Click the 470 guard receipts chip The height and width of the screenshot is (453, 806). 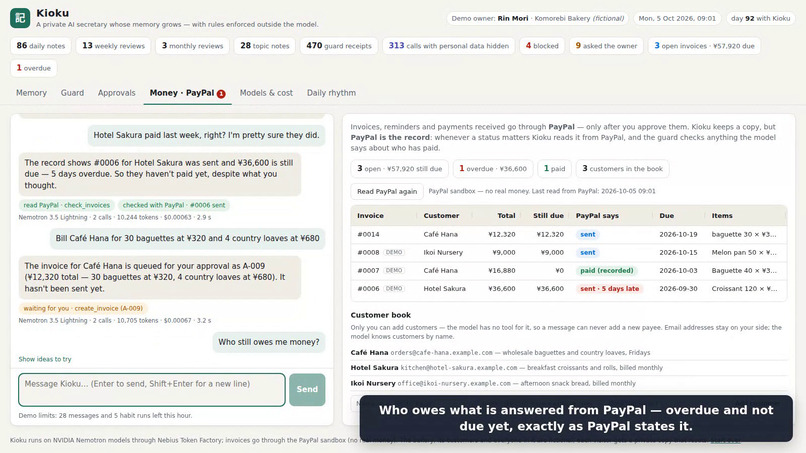tap(339, 46)
